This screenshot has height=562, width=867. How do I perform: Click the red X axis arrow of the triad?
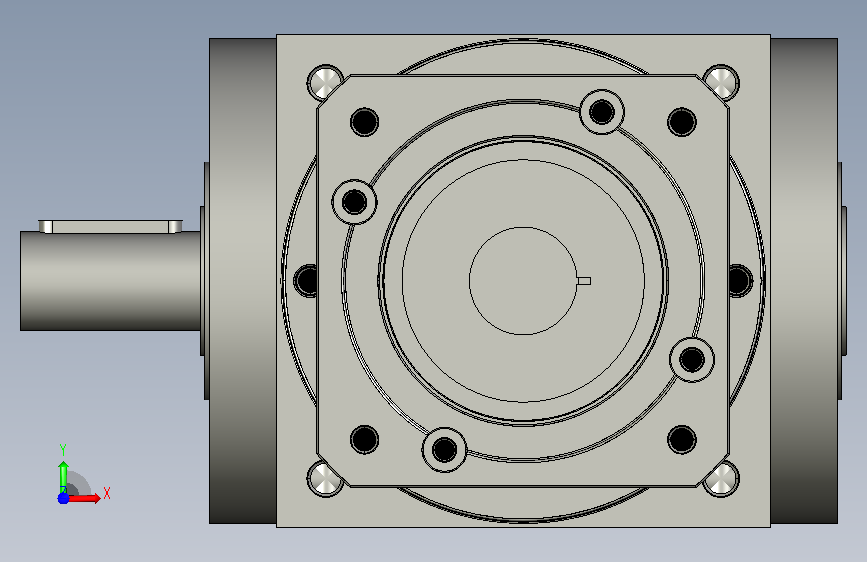pos(85,498)
